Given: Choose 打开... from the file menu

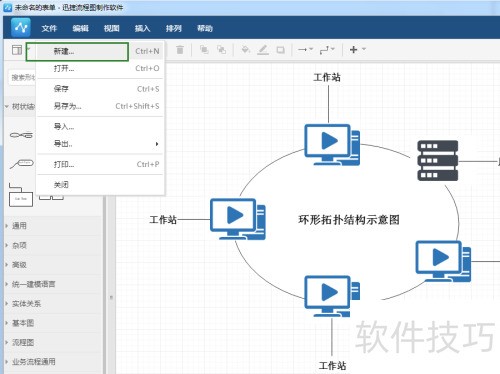Looking at the screenshot, I should [x=100, y=68].
